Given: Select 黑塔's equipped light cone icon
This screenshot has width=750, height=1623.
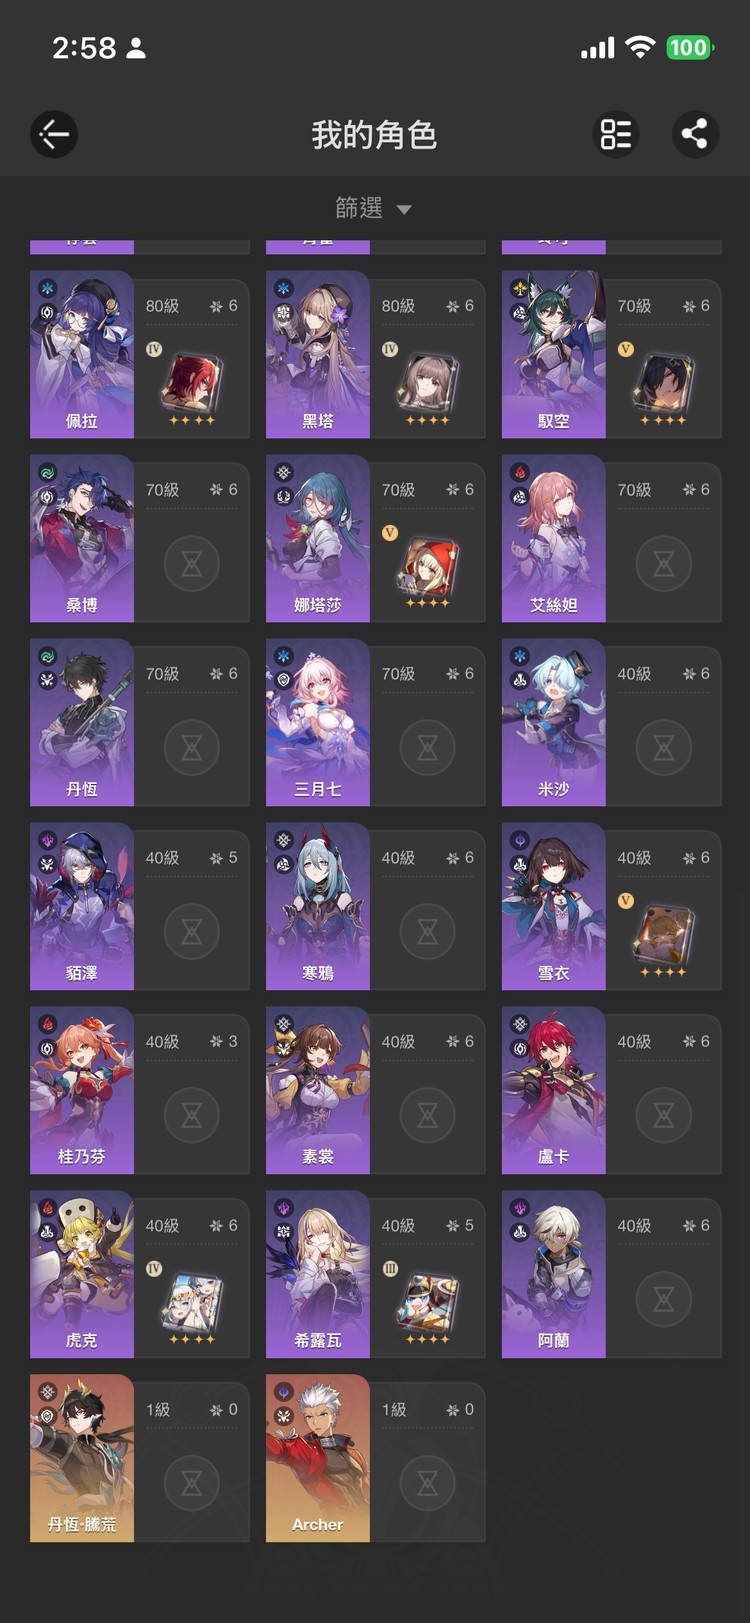Looking at the screenshot, I should (428, 385).
